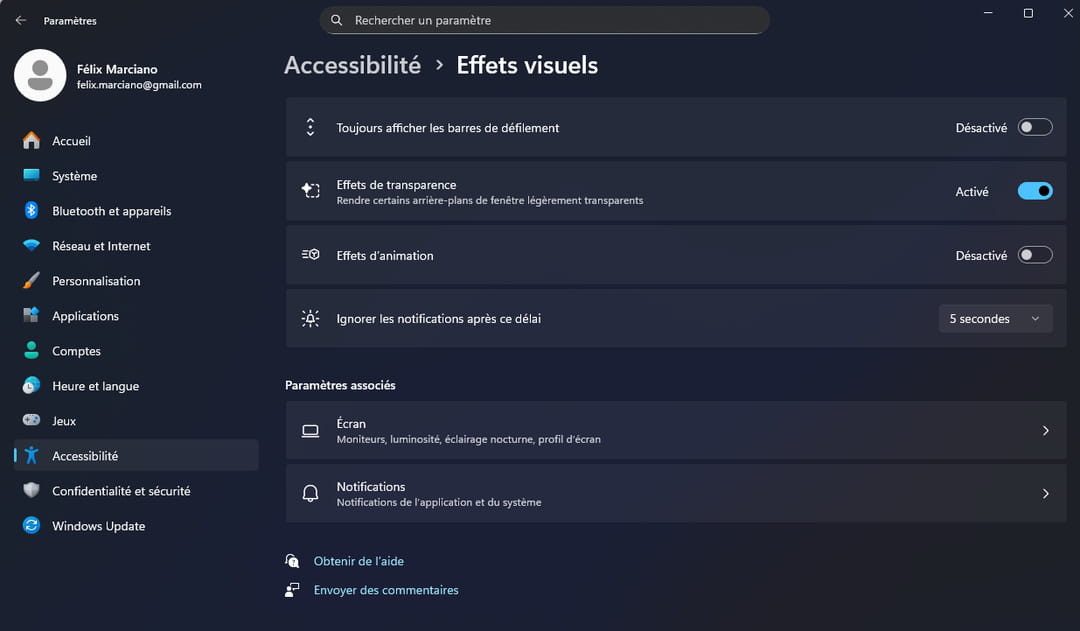Click the Réseau et Internet Wi-Fi icon

point(31,246)
